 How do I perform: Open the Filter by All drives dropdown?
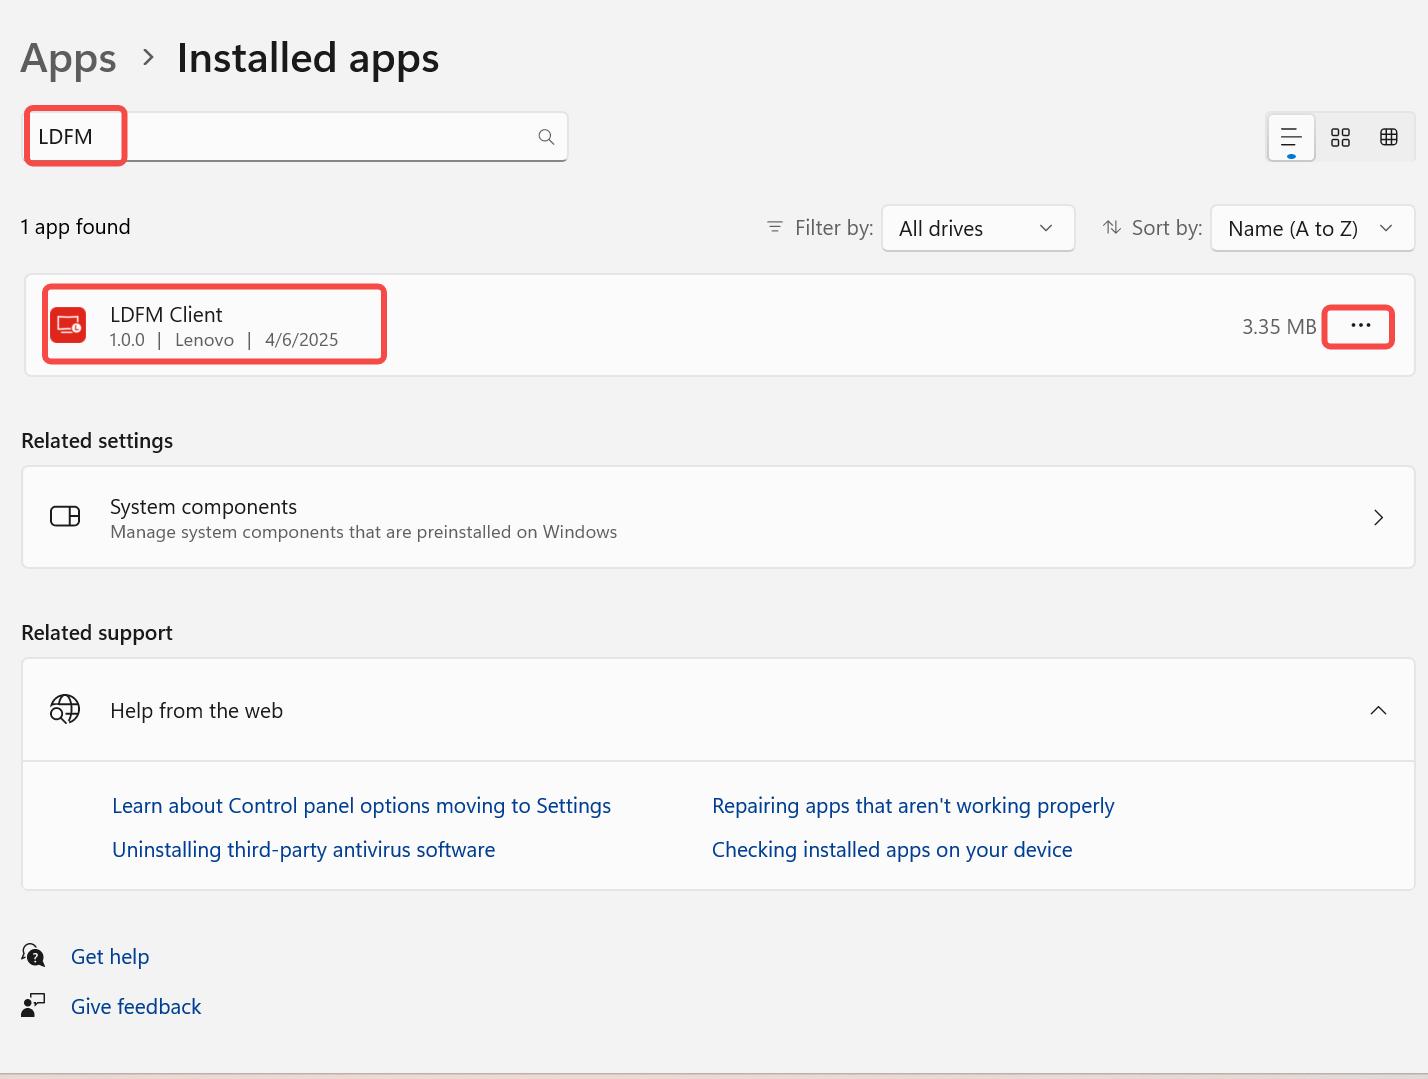(977, 228)
